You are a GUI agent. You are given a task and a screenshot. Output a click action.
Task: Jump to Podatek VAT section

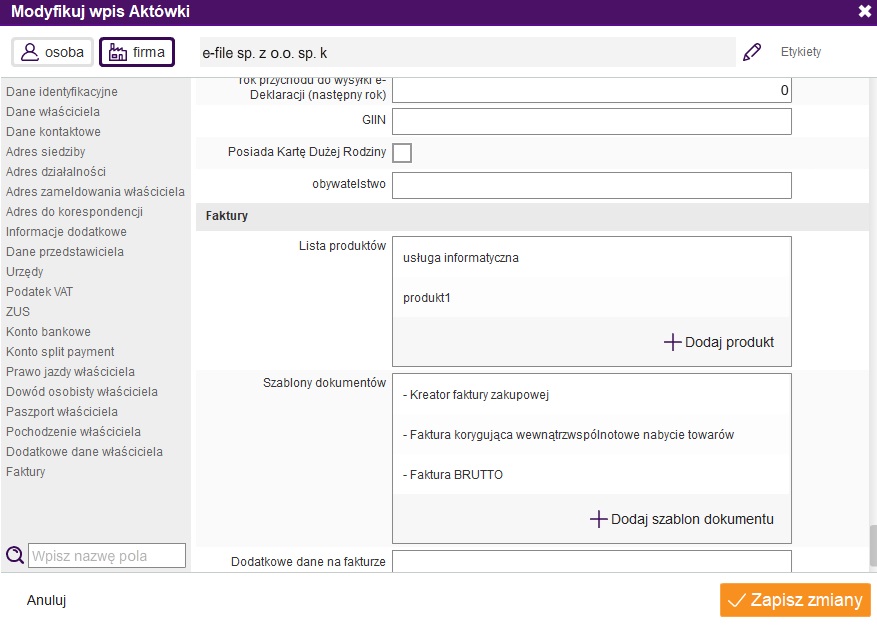coord(39,292)
